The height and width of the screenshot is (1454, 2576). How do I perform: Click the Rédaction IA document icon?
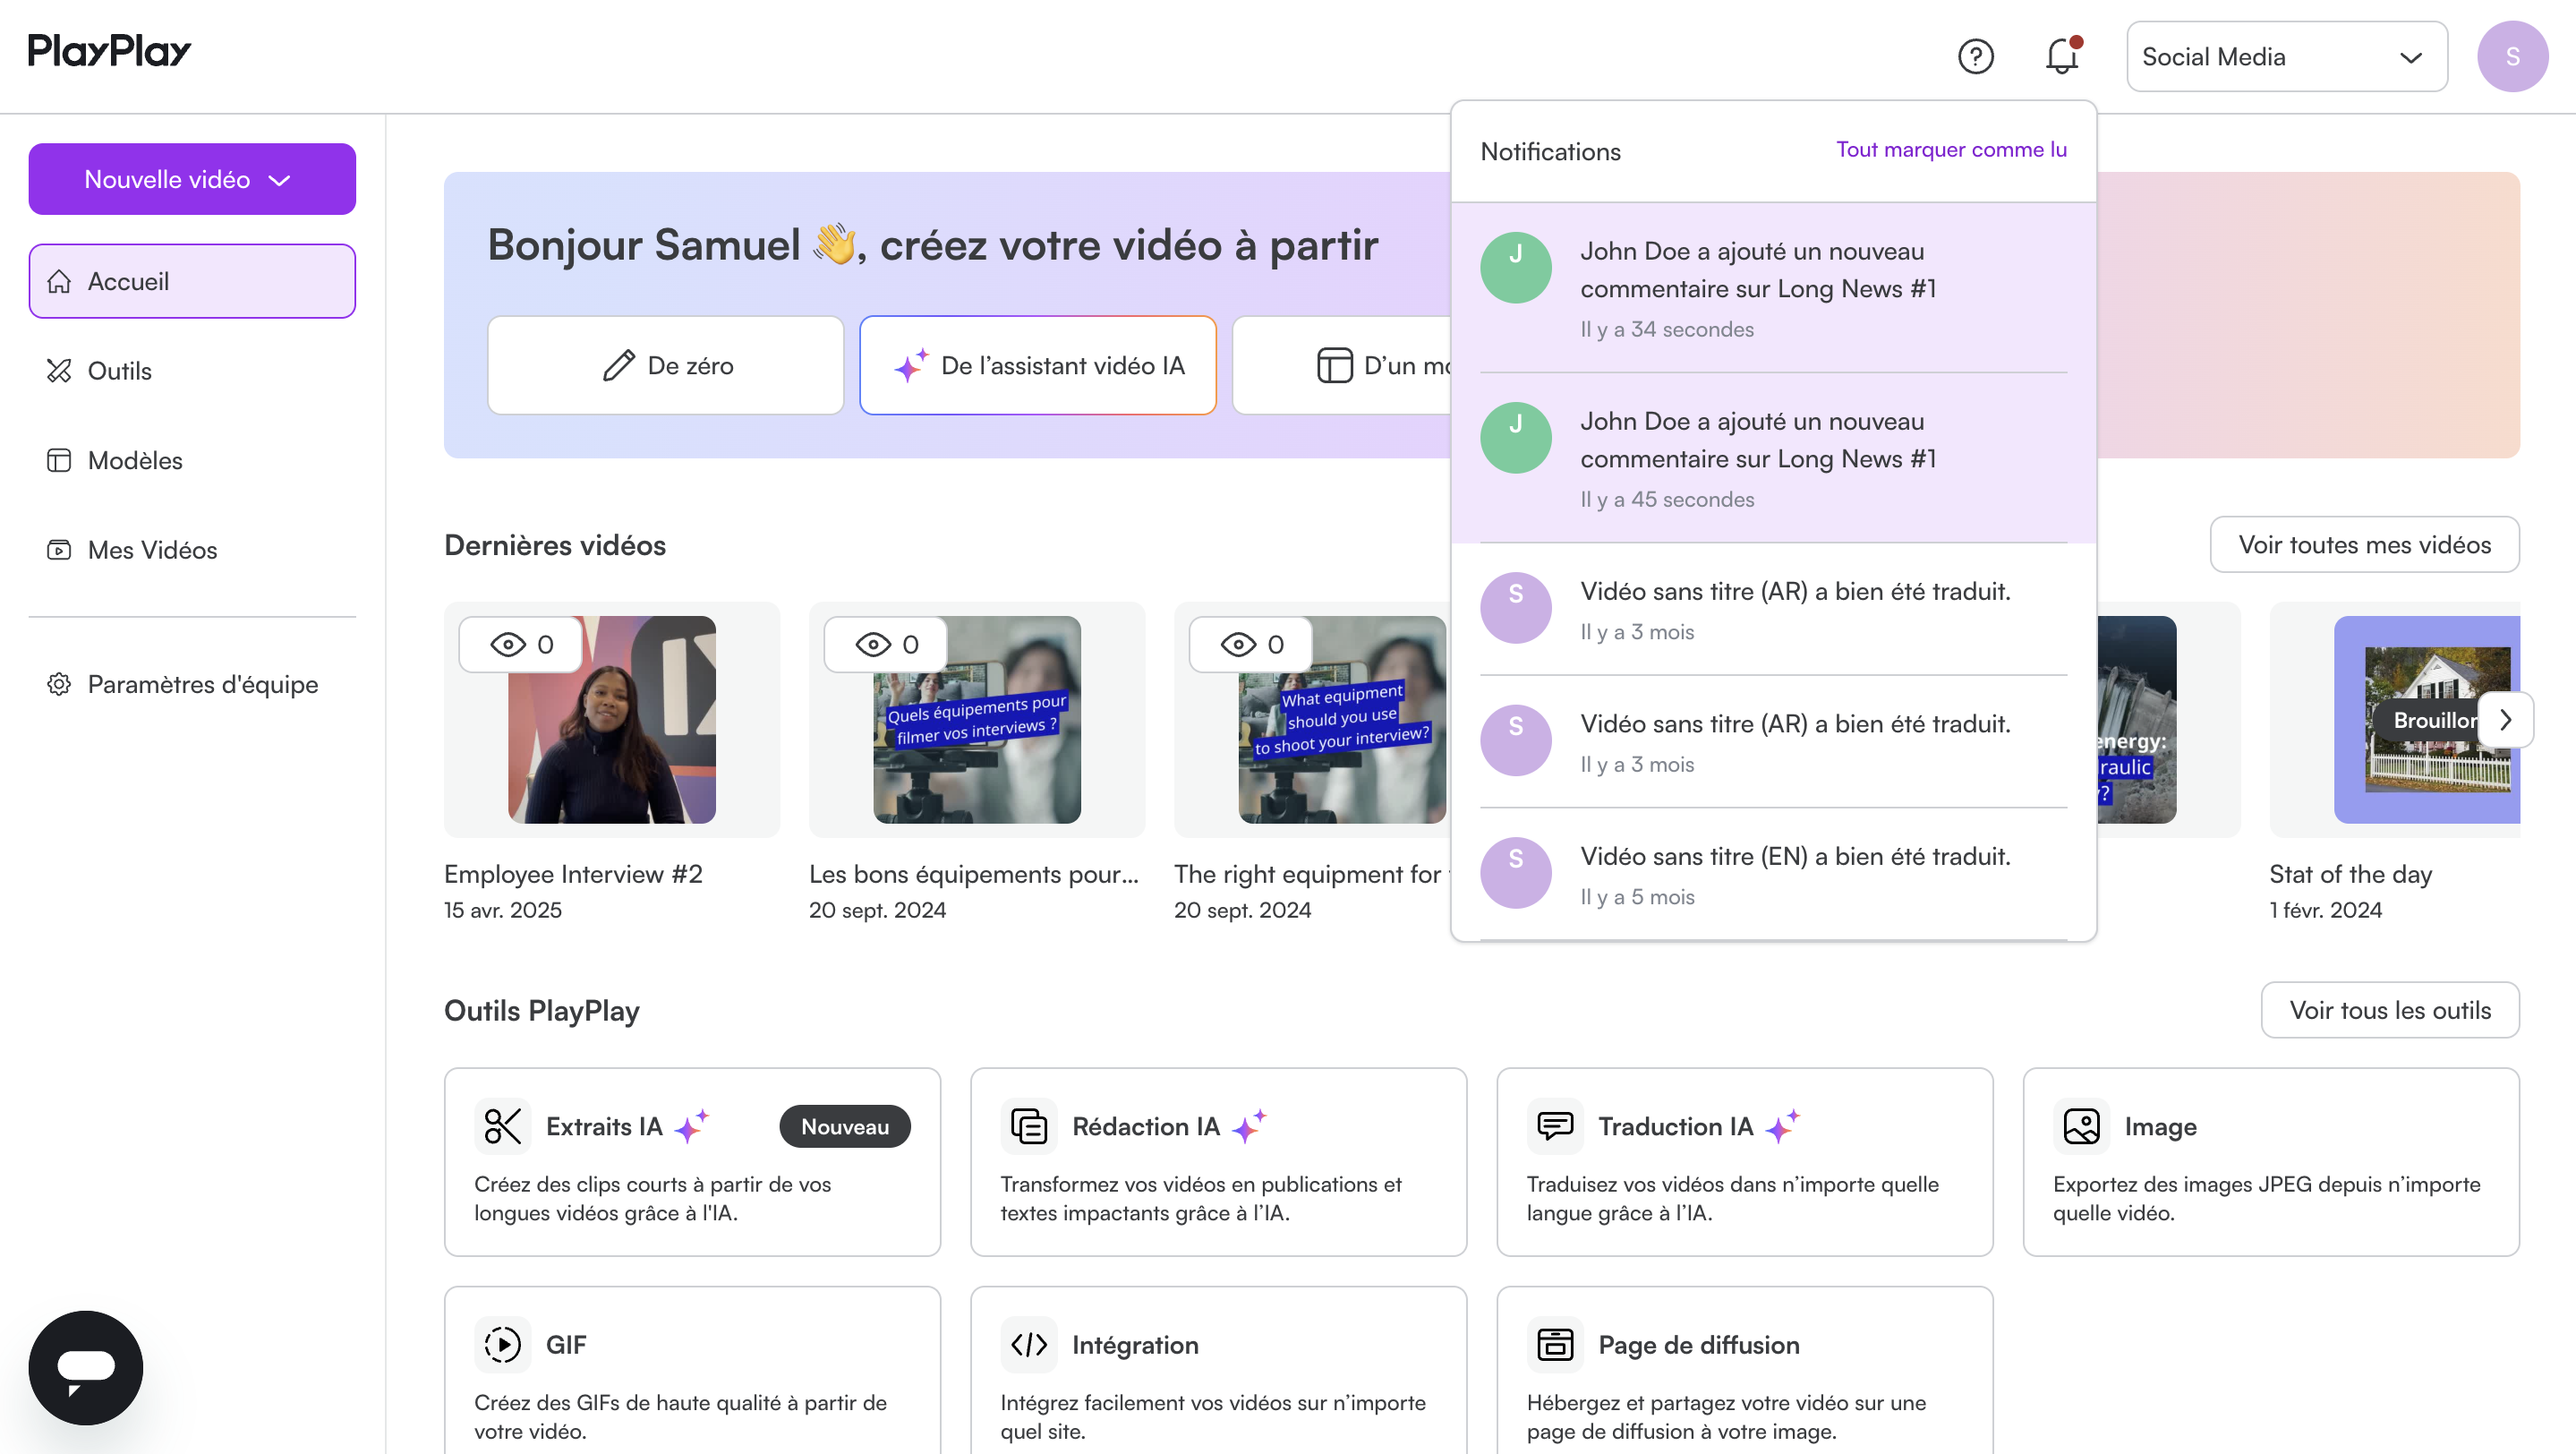(1028, 1126)
